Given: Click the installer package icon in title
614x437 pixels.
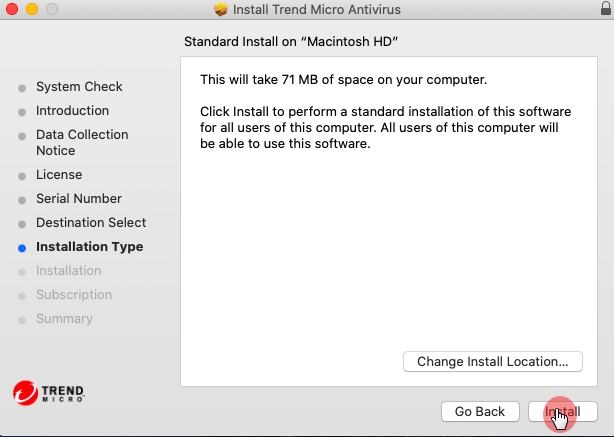Looking at the screenshot, I should (221, 9).
